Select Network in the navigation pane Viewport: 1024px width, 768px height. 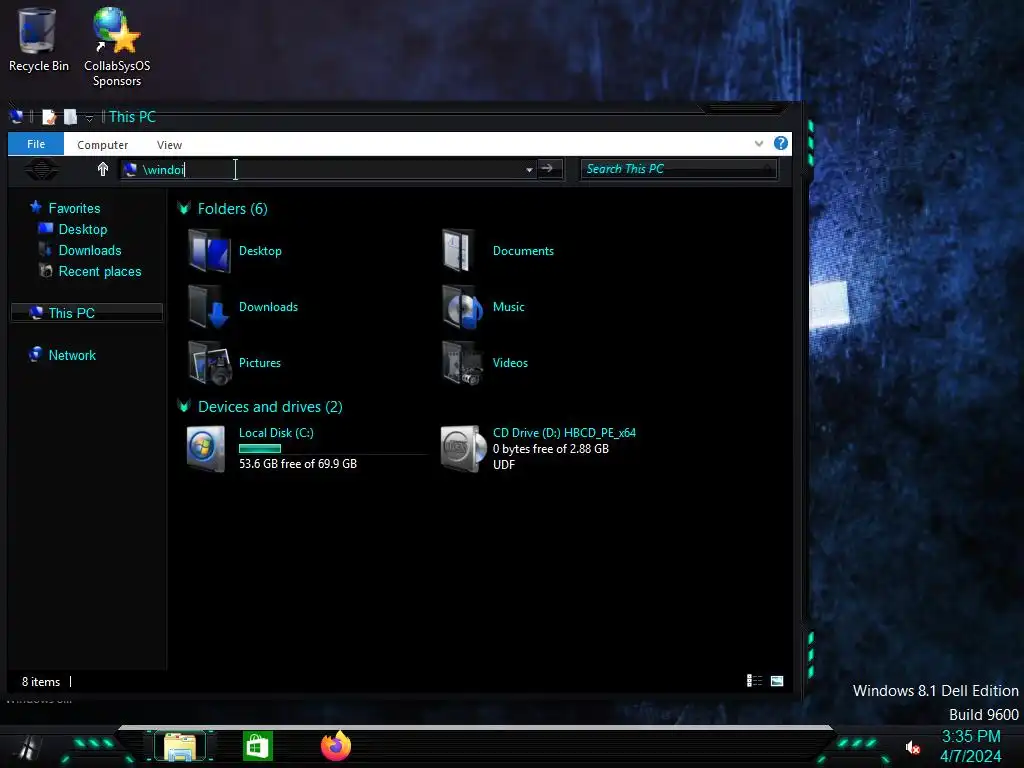[x=72, y=355]
